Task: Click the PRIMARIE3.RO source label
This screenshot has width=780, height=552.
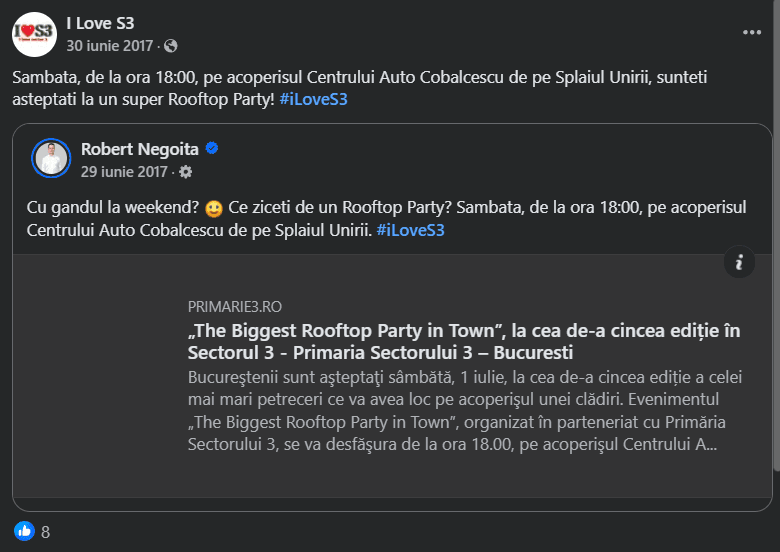Action: click(x=234, y=307)
